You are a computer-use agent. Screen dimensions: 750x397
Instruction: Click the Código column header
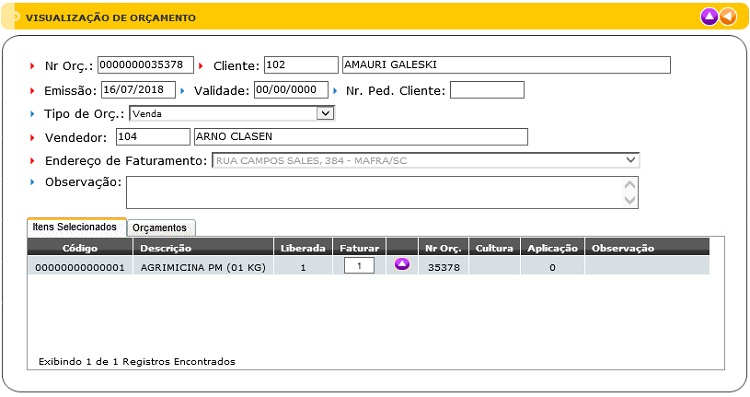(79, 247)
